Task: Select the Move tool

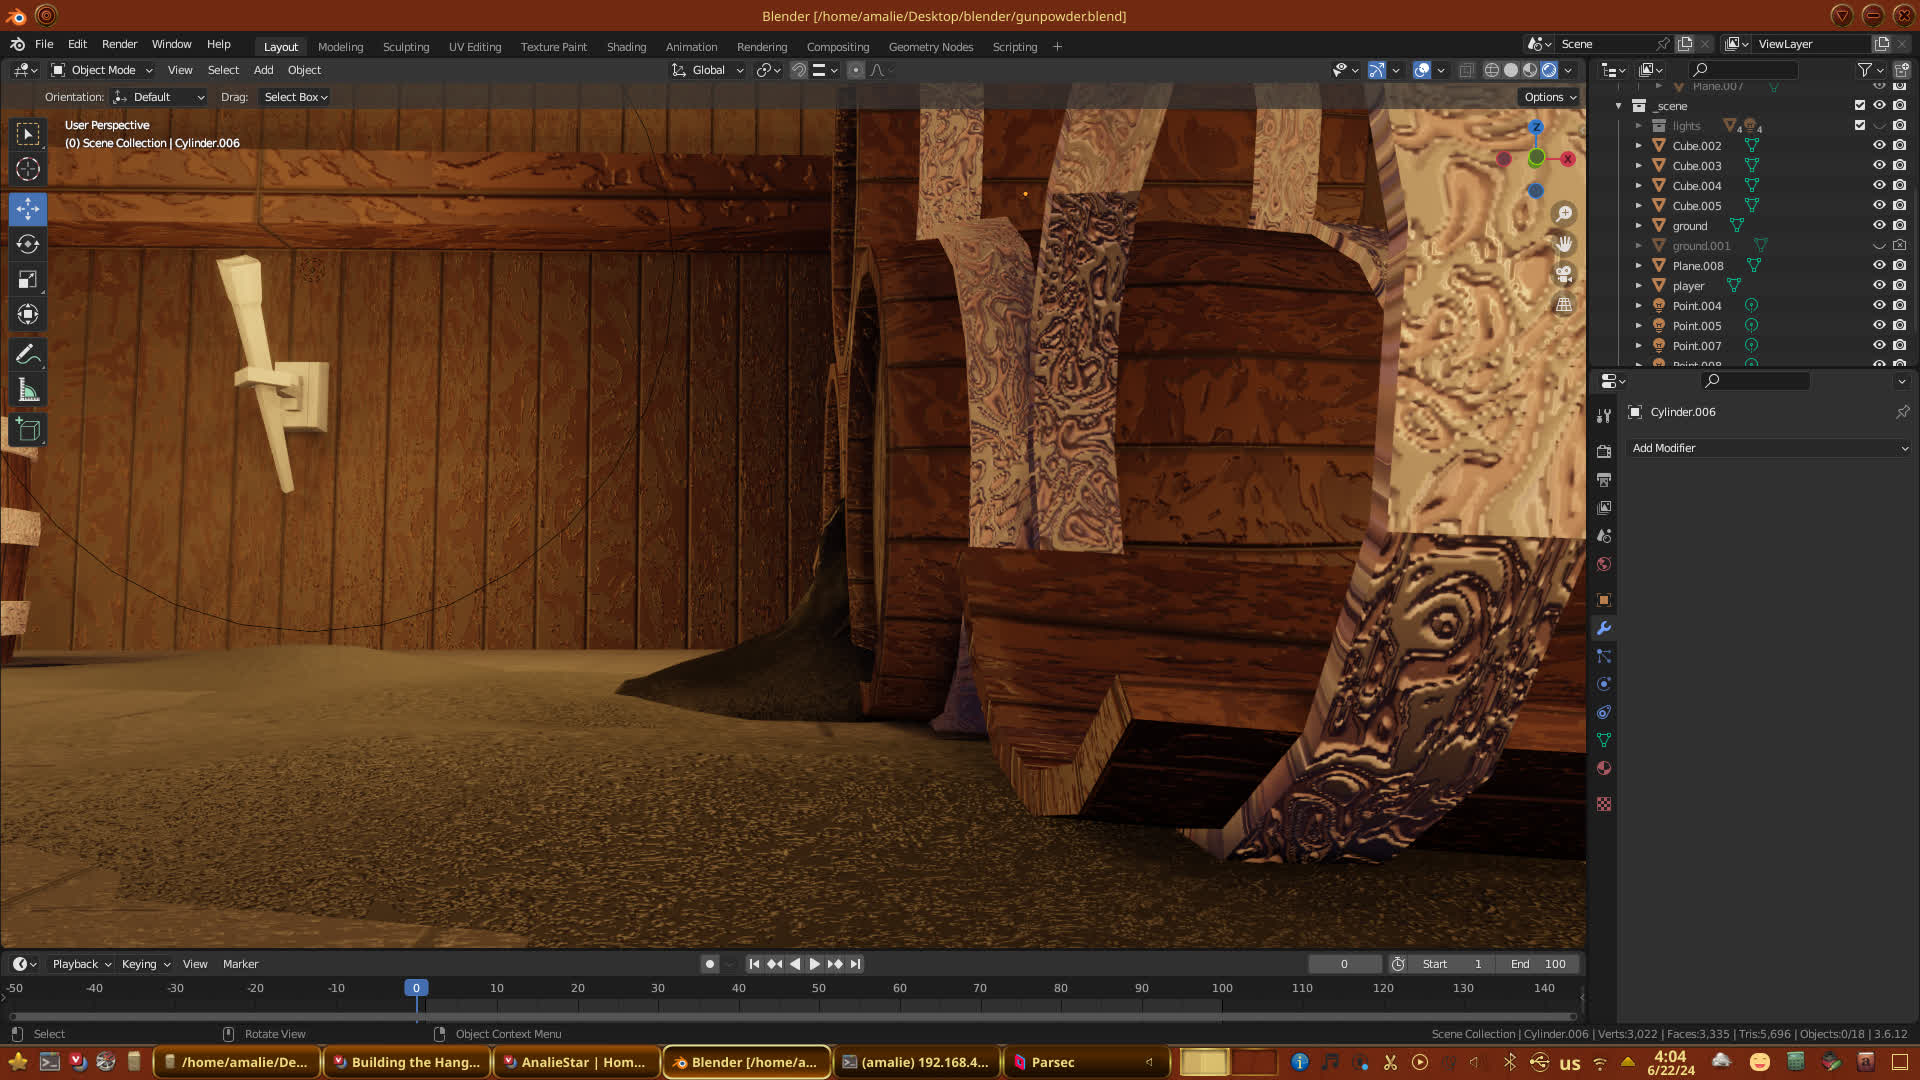Action: [x=28, y=209]
